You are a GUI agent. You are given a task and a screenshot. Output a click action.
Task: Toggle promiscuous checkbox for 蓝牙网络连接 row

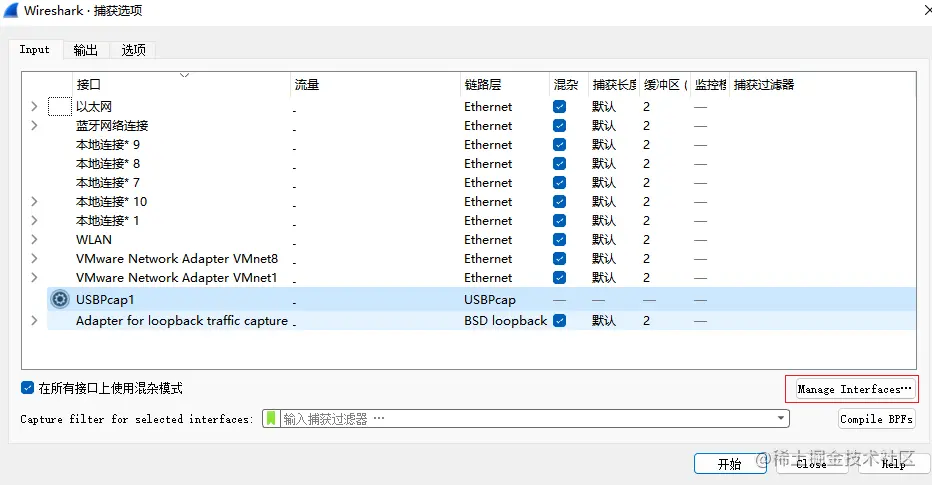559,125
